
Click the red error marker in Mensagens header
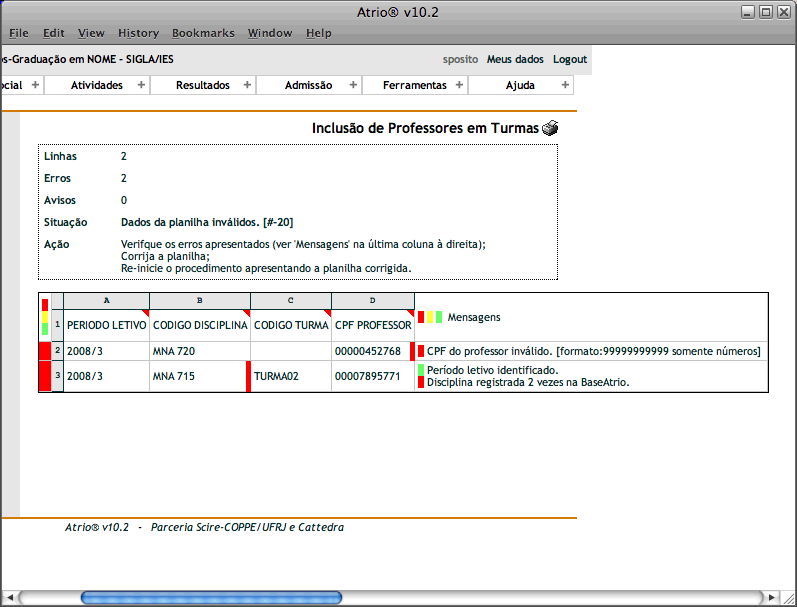click(x=421, y=317)
